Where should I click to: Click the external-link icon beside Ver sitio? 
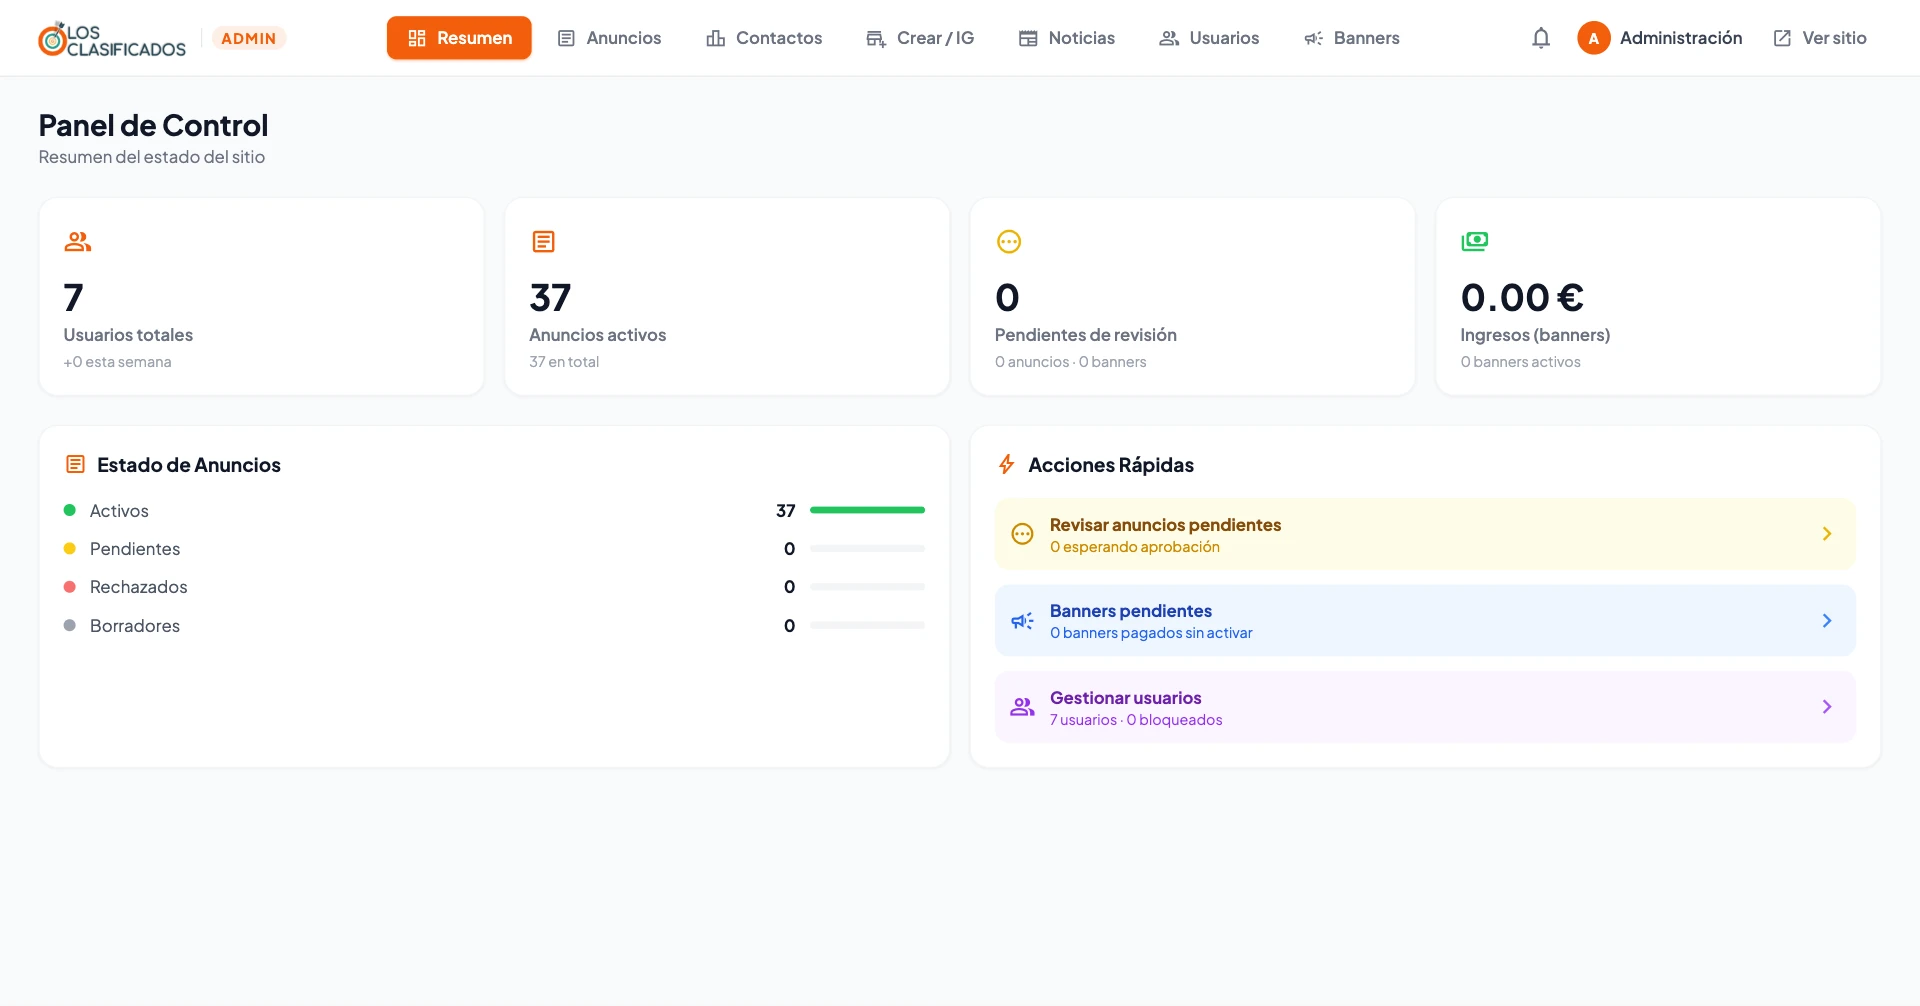[1782, 38]
